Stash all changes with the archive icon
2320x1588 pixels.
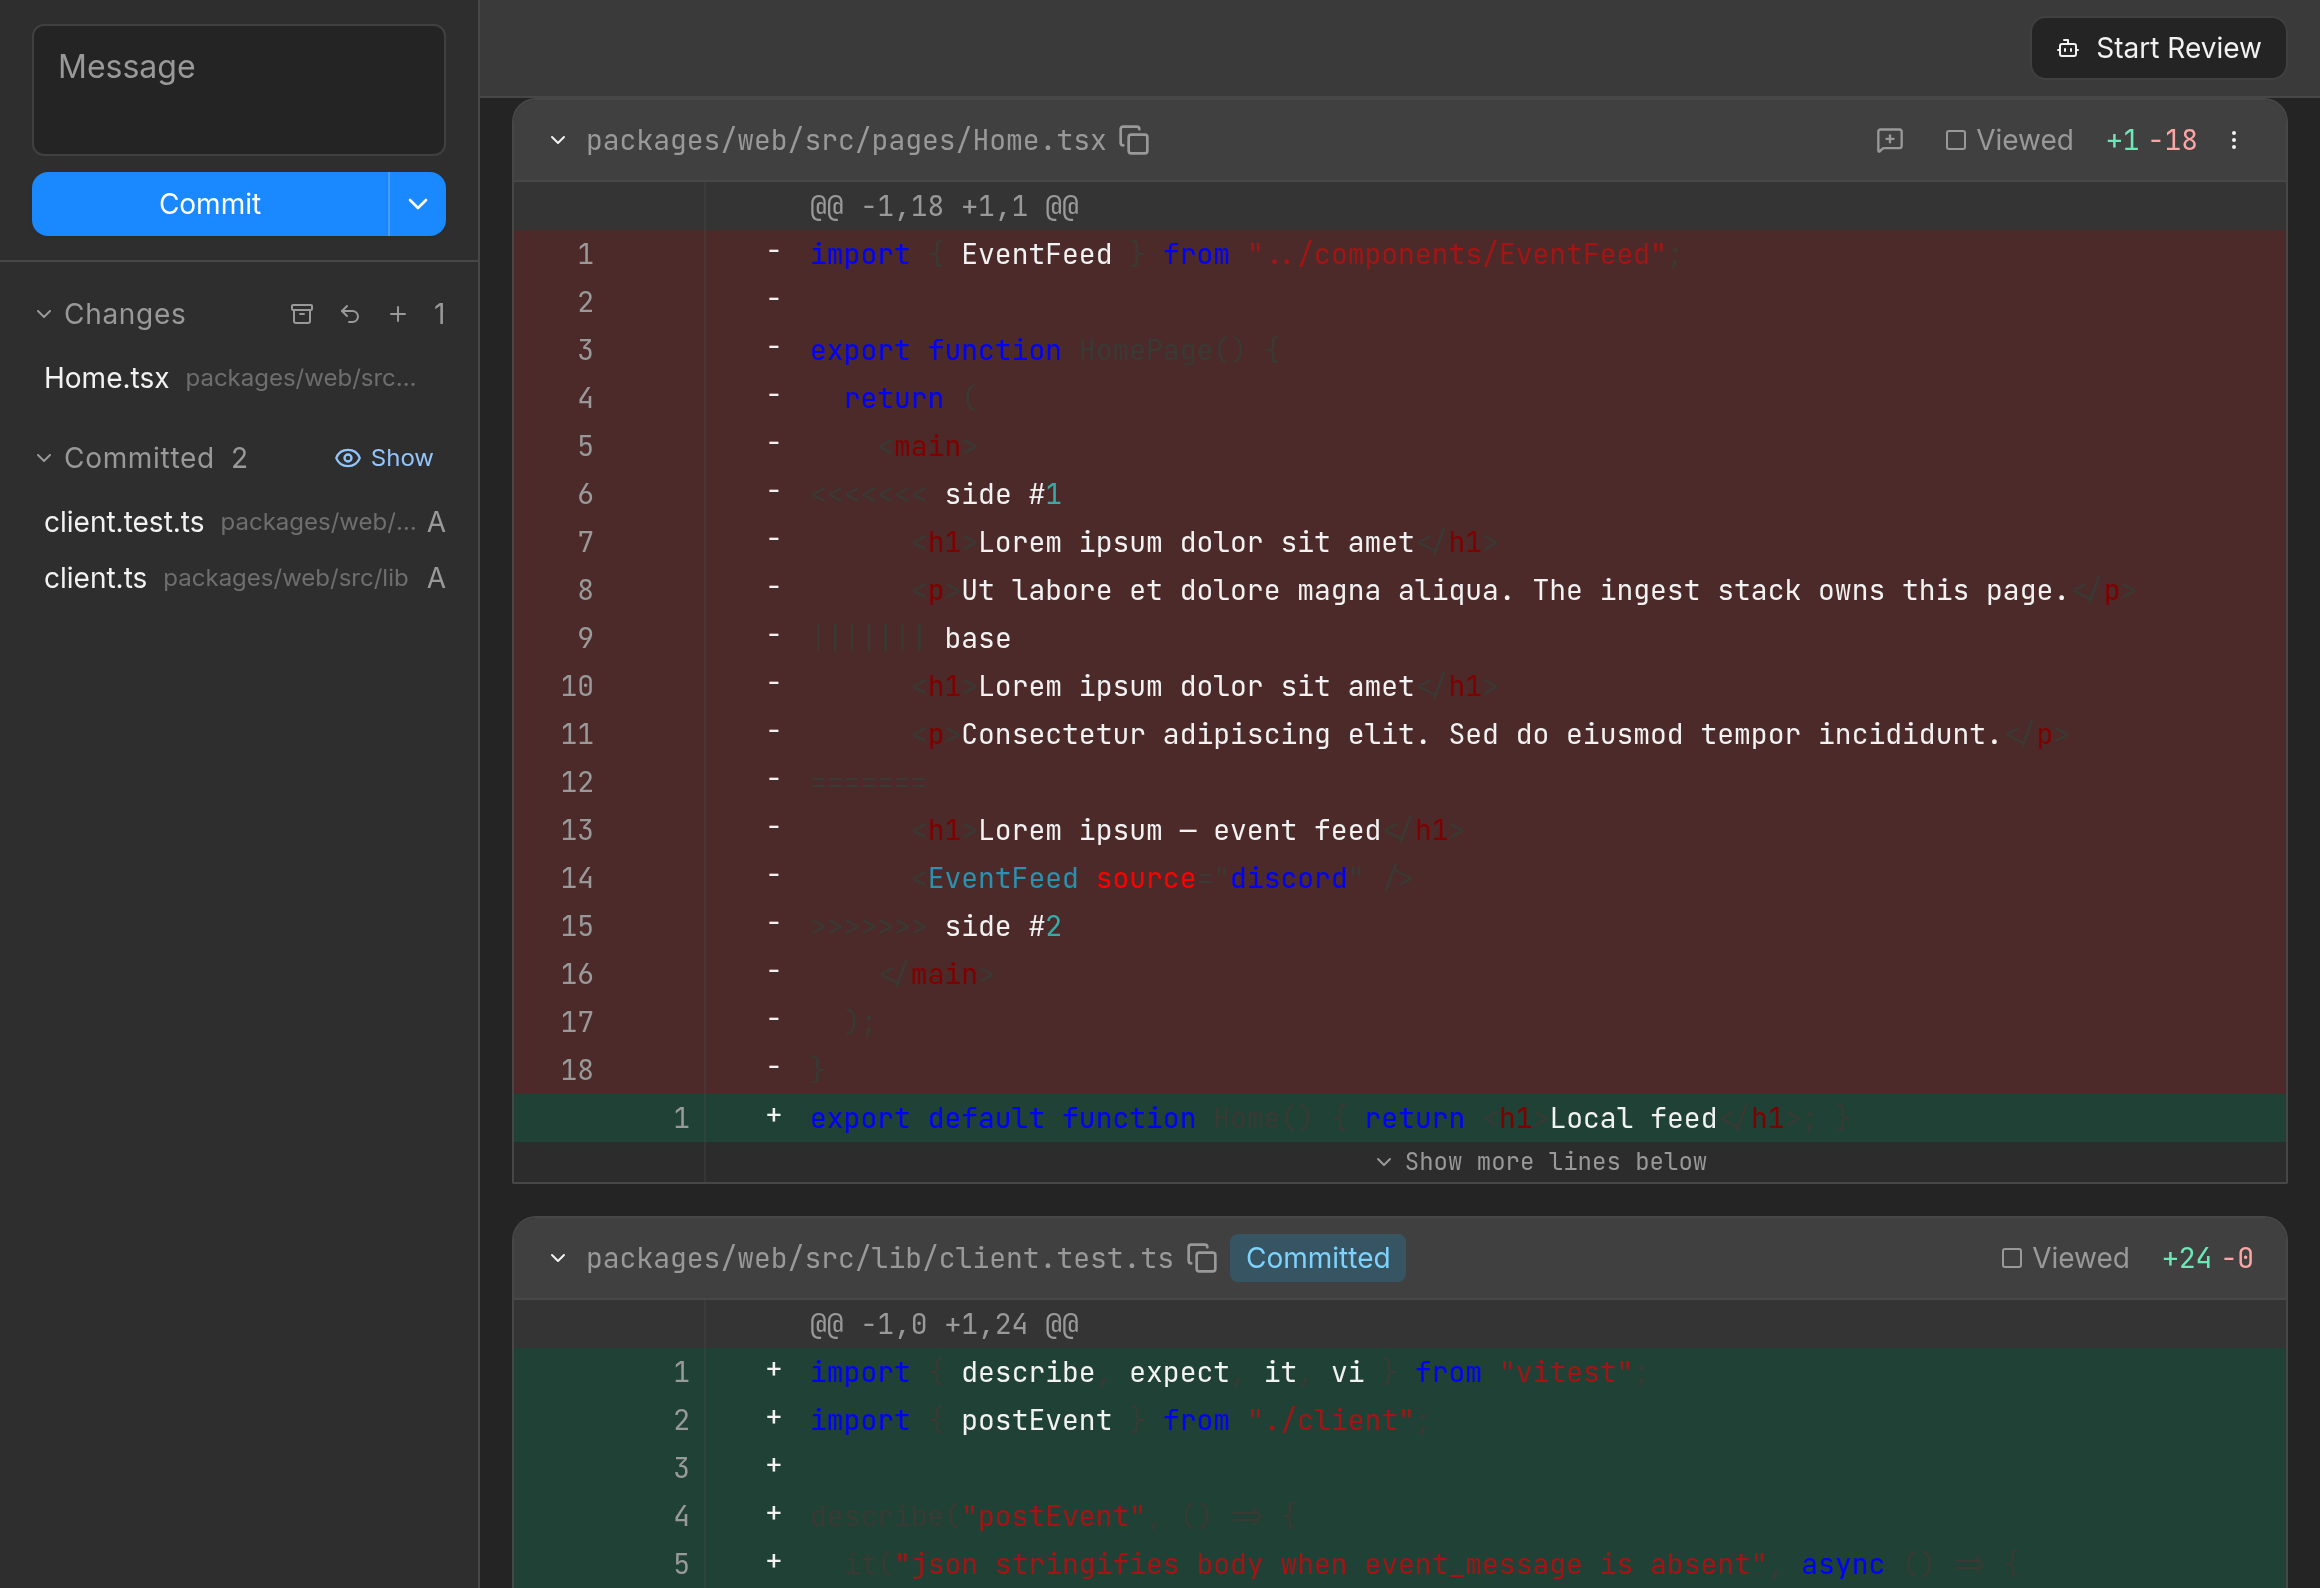(x=302, y=314)
